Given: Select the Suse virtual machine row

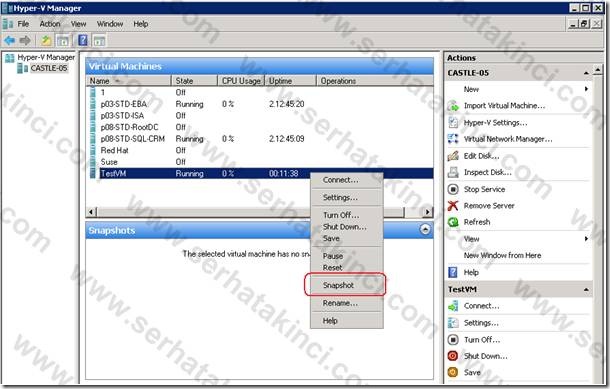Looking at the screenshot, I should pos(260,162).
